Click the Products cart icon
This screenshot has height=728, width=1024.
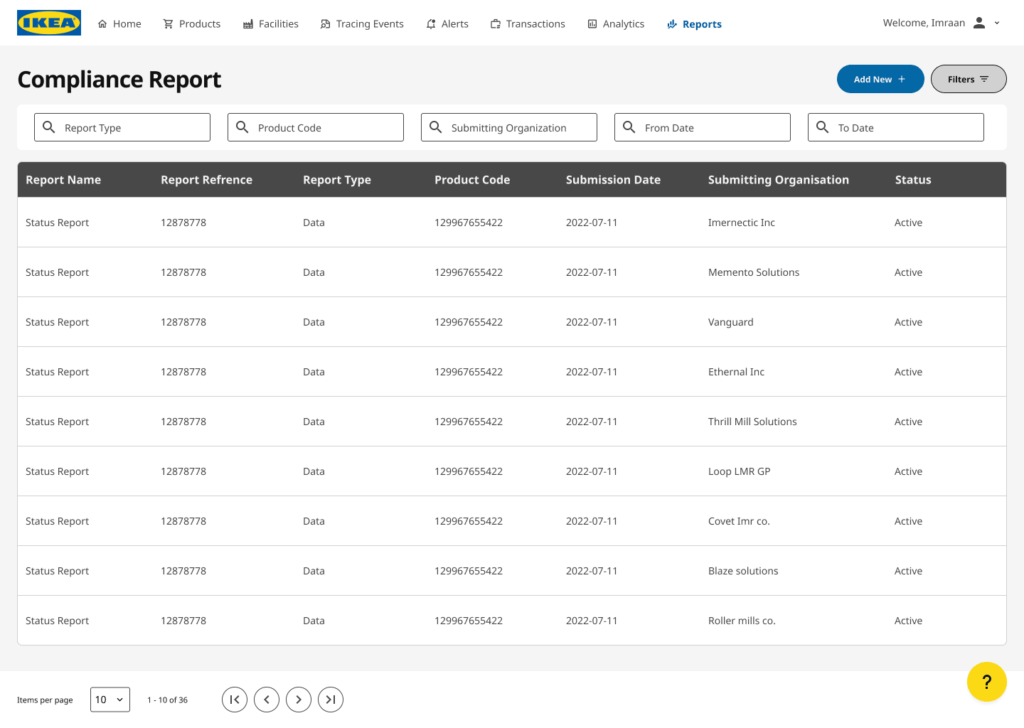(x=168, y=24)
